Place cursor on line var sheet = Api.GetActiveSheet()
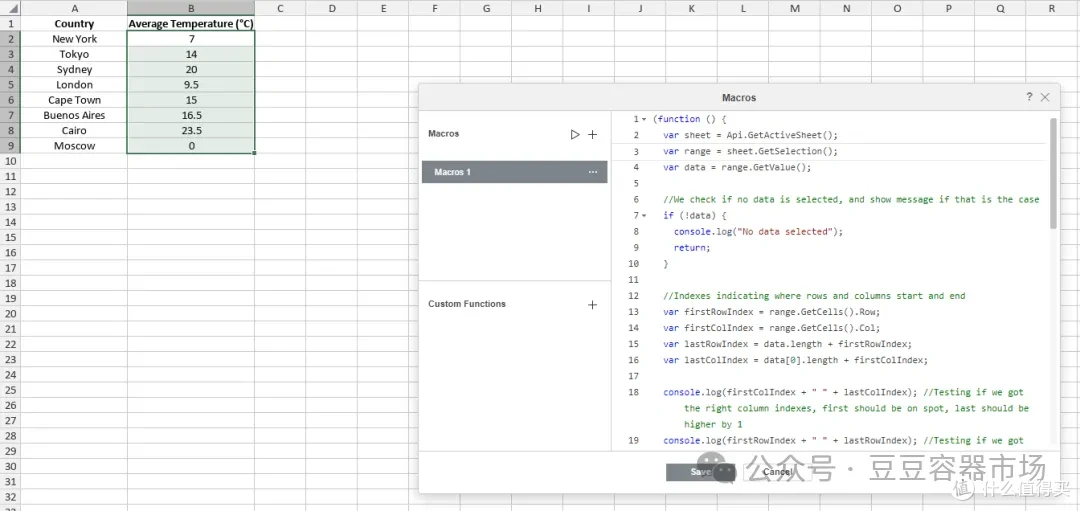The height and width of the screenshot is (511, 1080). (x=751, y=135)
